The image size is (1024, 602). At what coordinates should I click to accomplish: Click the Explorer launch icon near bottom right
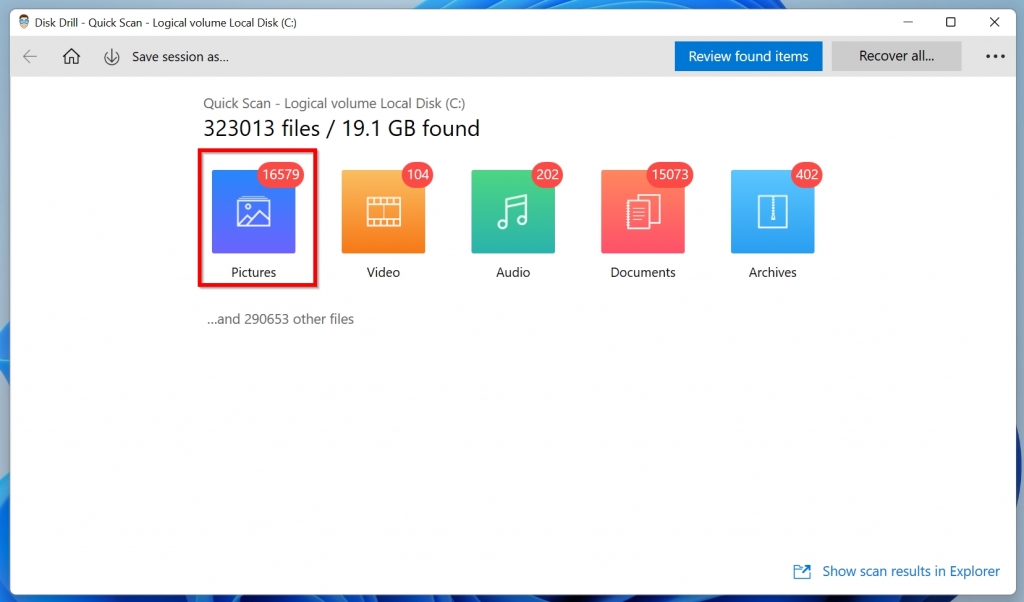click(801, 571)
